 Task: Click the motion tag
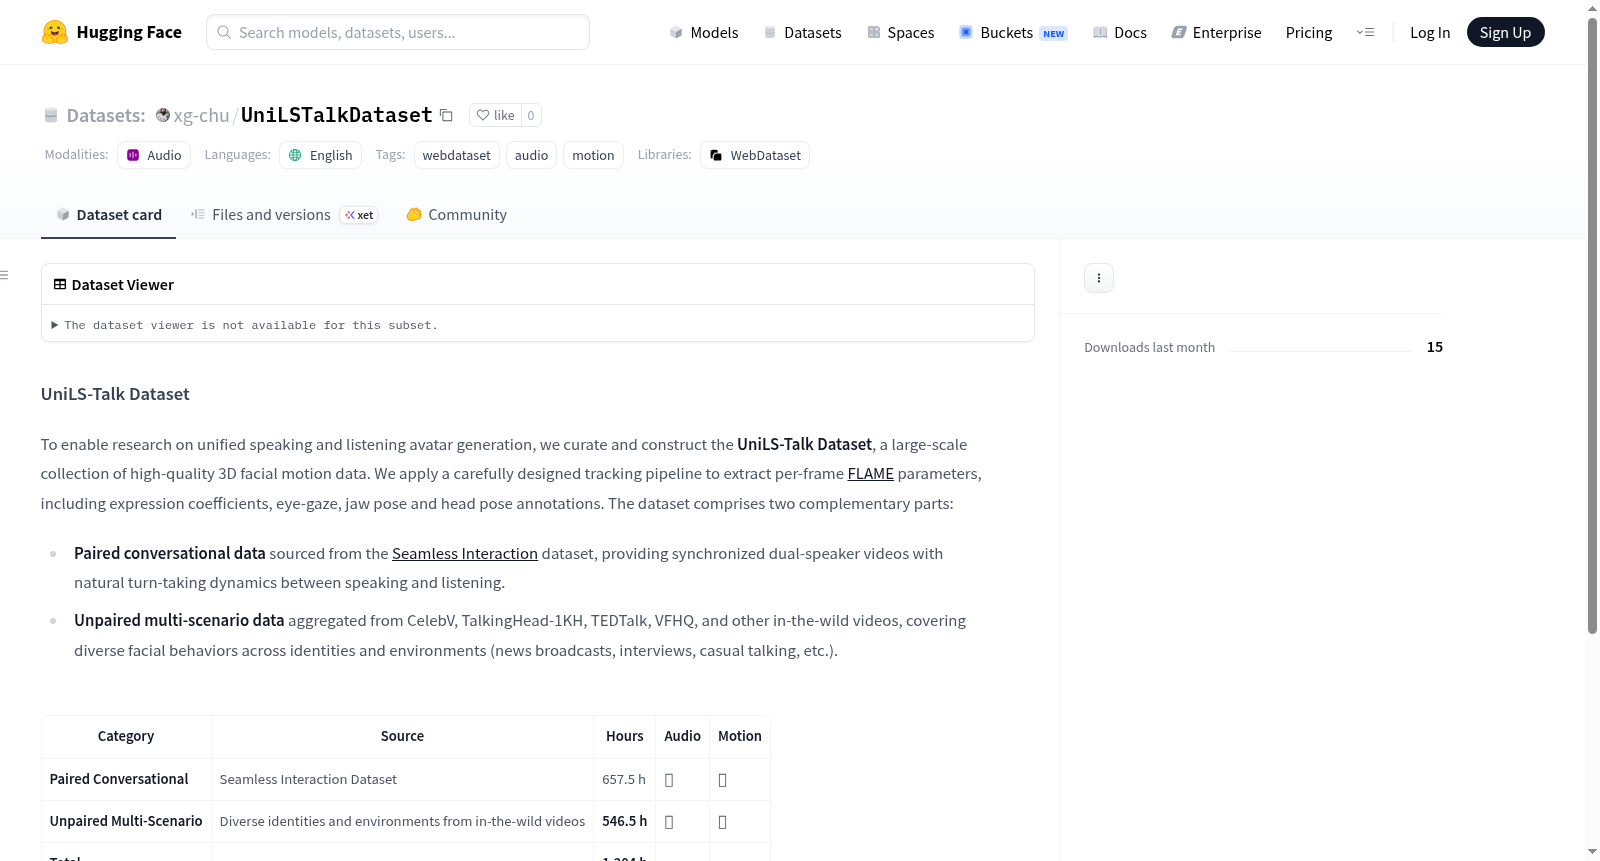pos(593,155)
